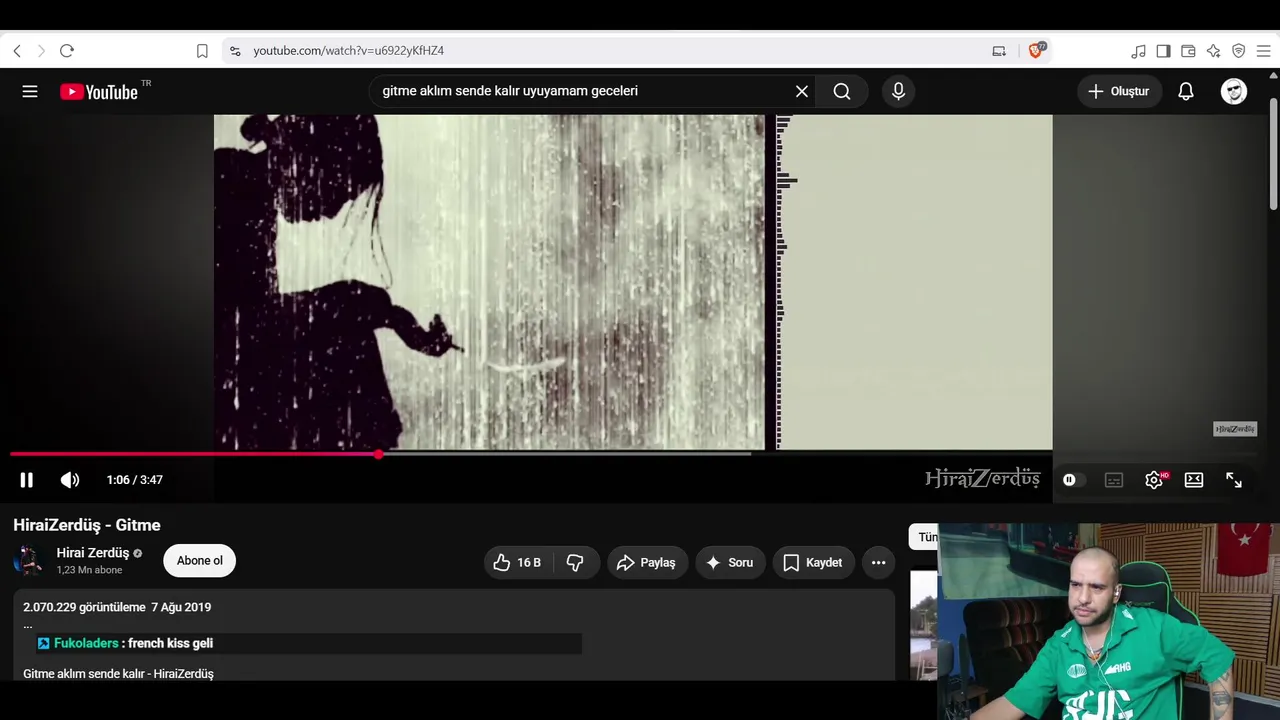1280x720 pixels.
Task: Click the search magnifier button
Action: tap(842, 91)
